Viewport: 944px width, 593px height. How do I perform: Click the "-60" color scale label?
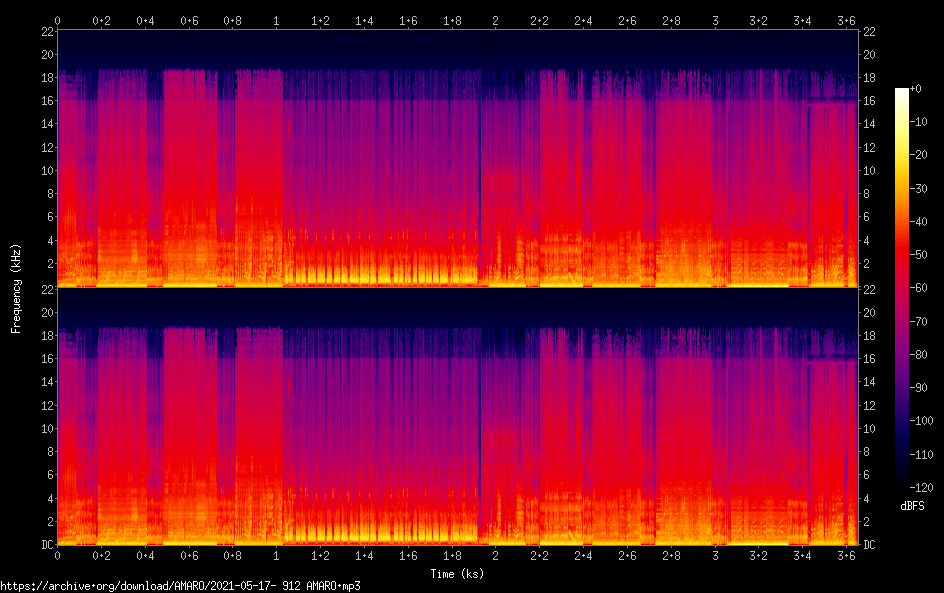pyautogui.click(x=919, y=288)
